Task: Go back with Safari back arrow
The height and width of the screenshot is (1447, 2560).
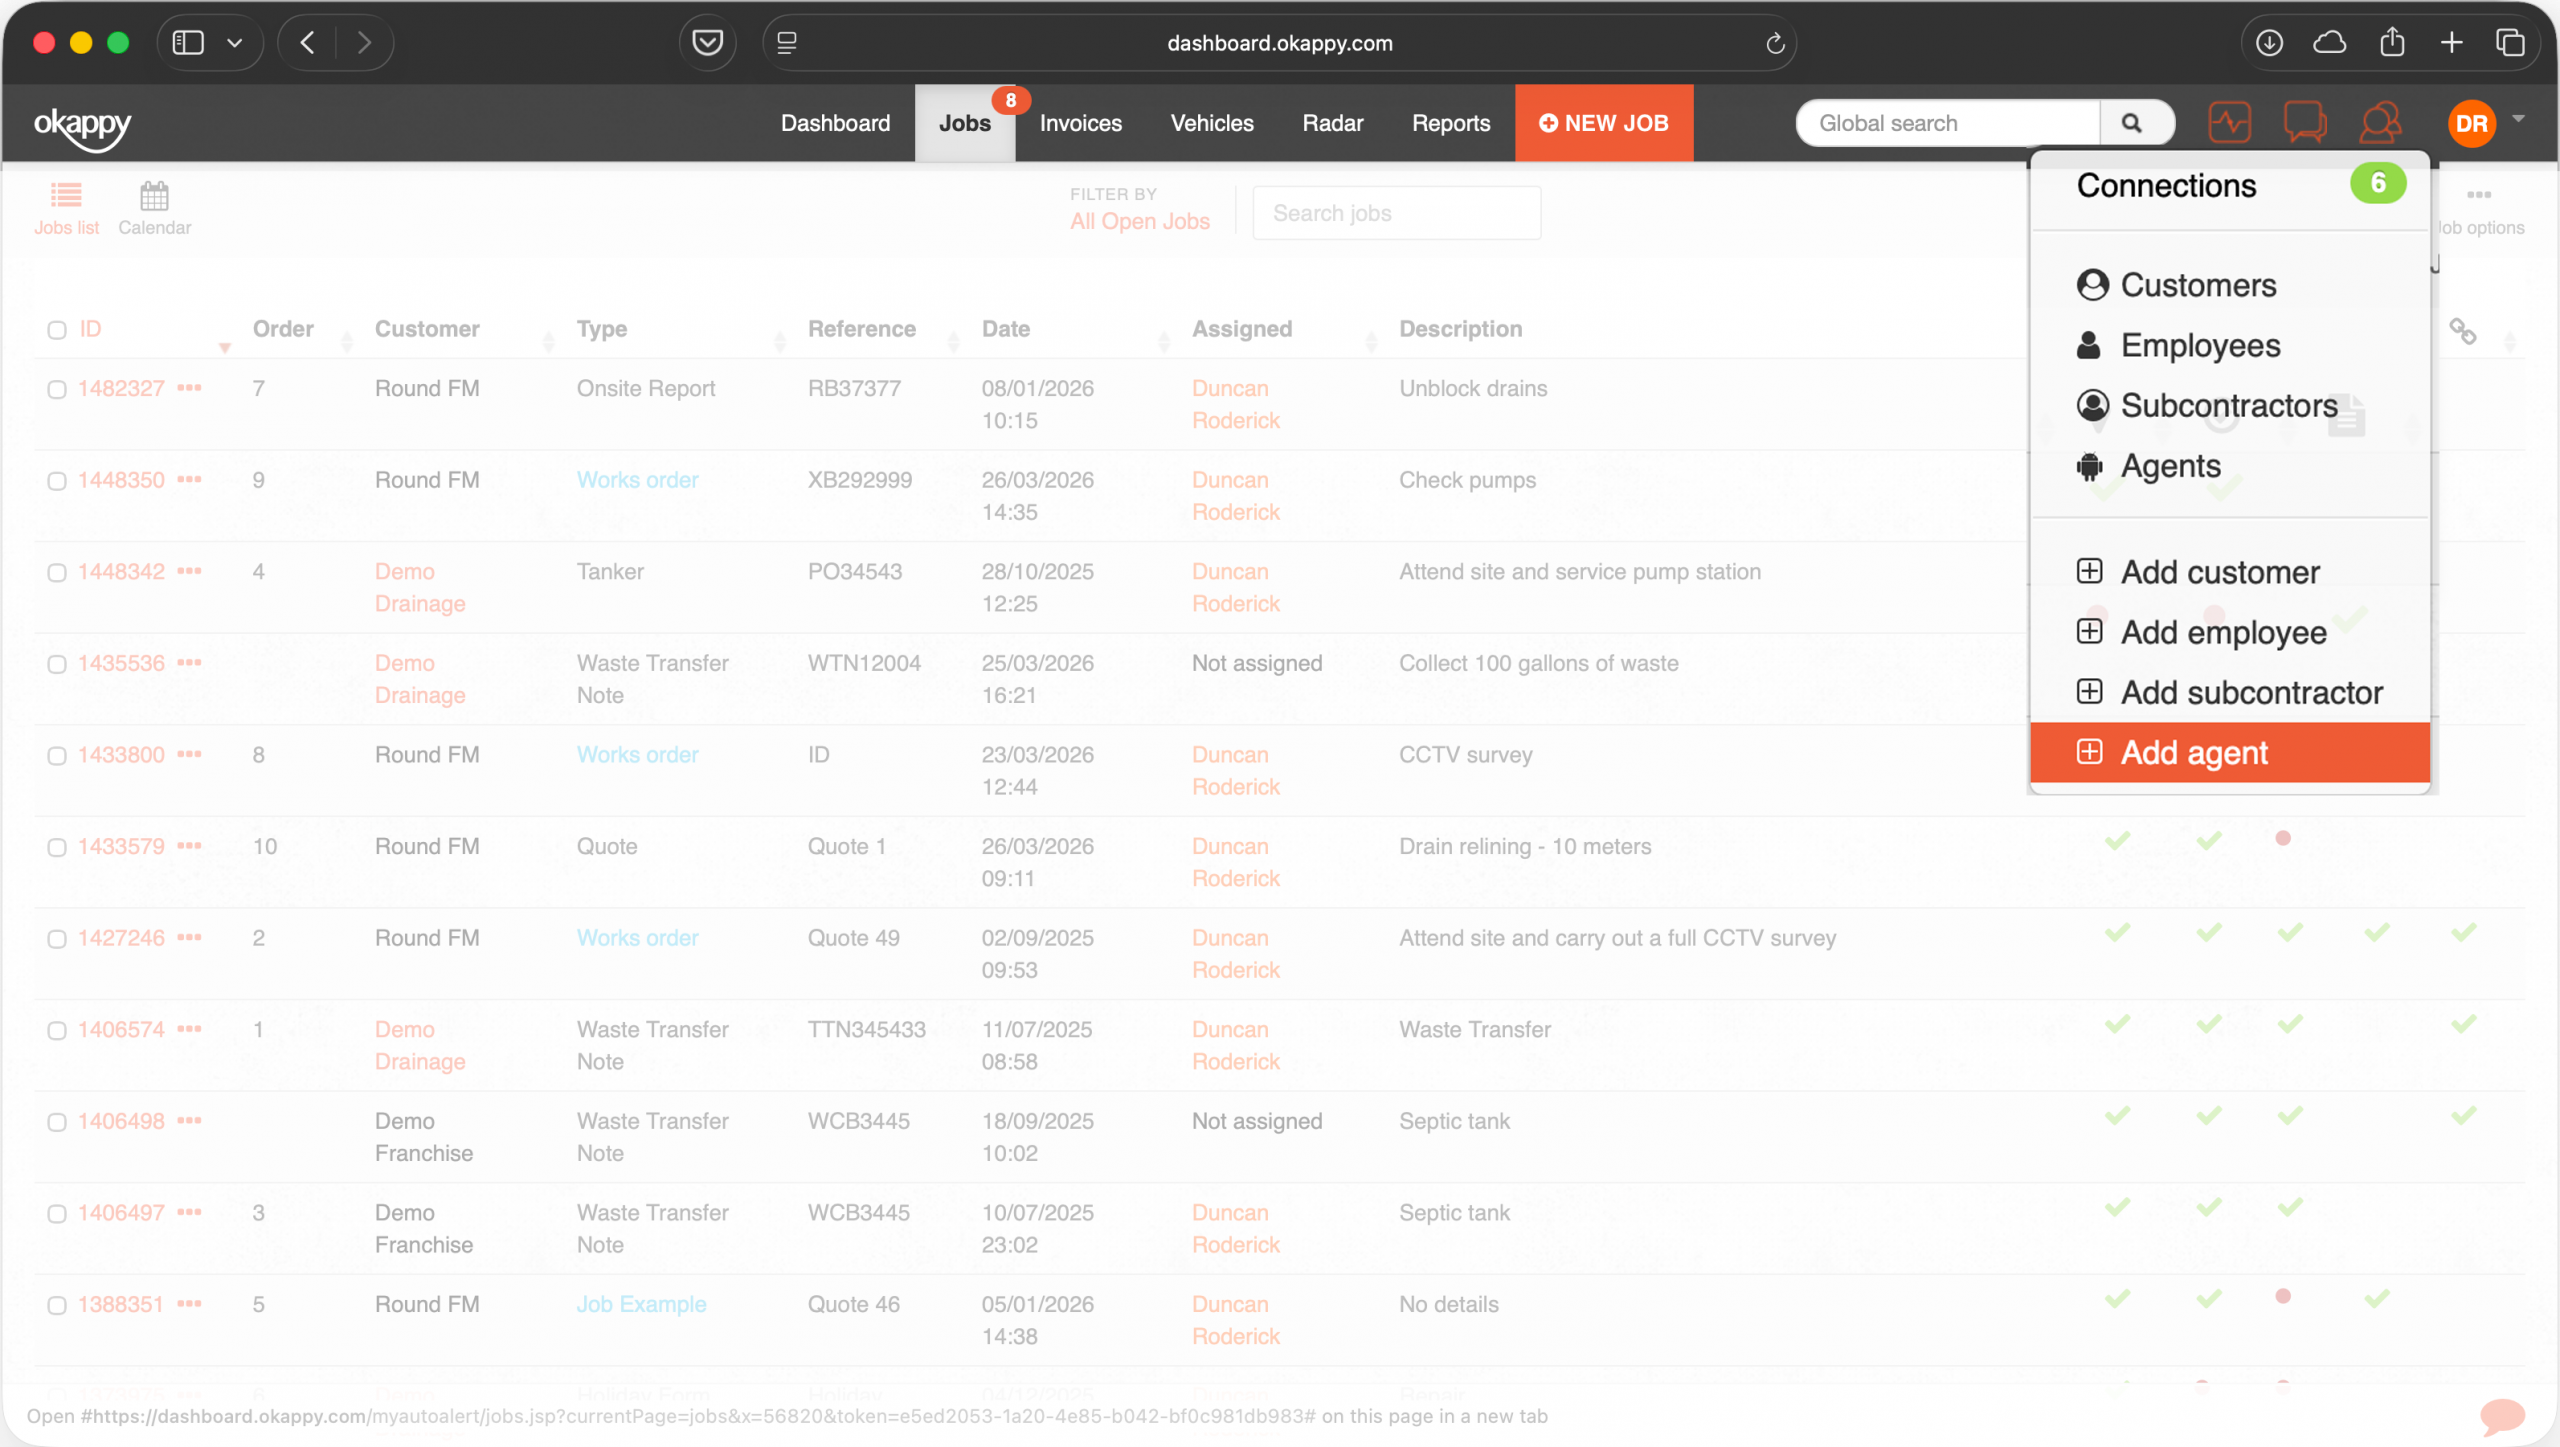Action: tap(308, 43)
